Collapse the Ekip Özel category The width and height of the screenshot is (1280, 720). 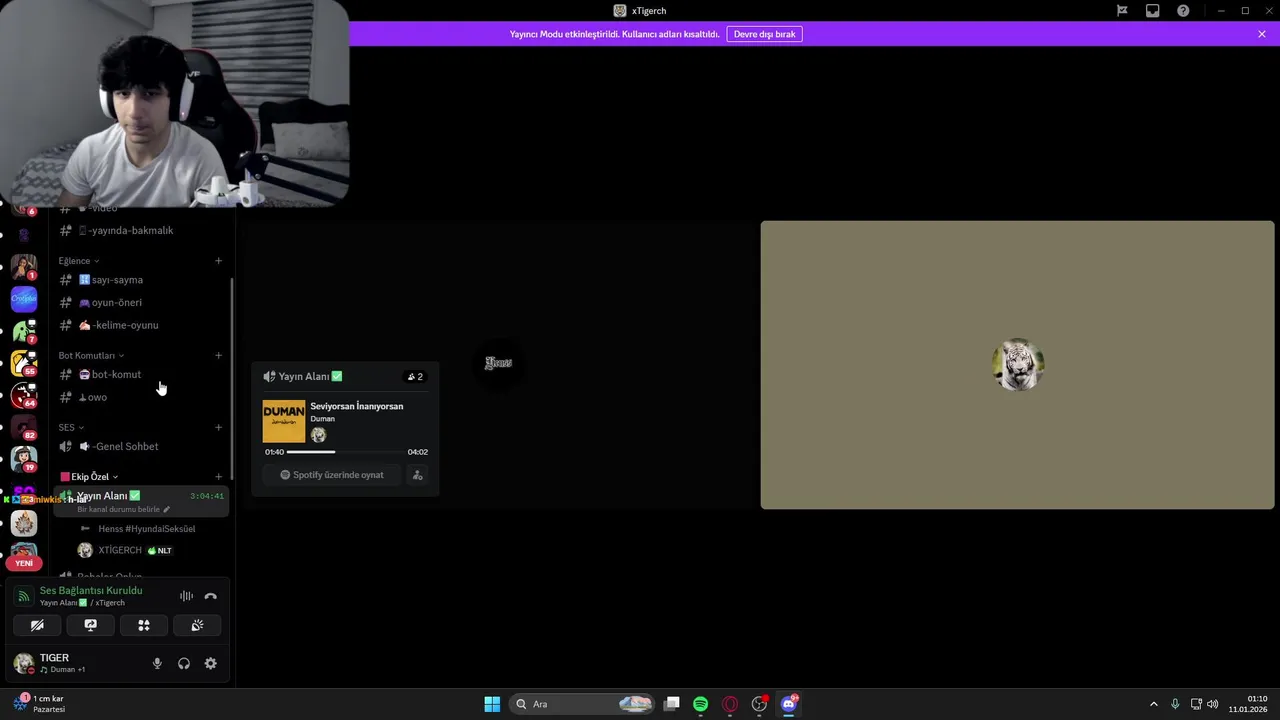click(90, 477)
